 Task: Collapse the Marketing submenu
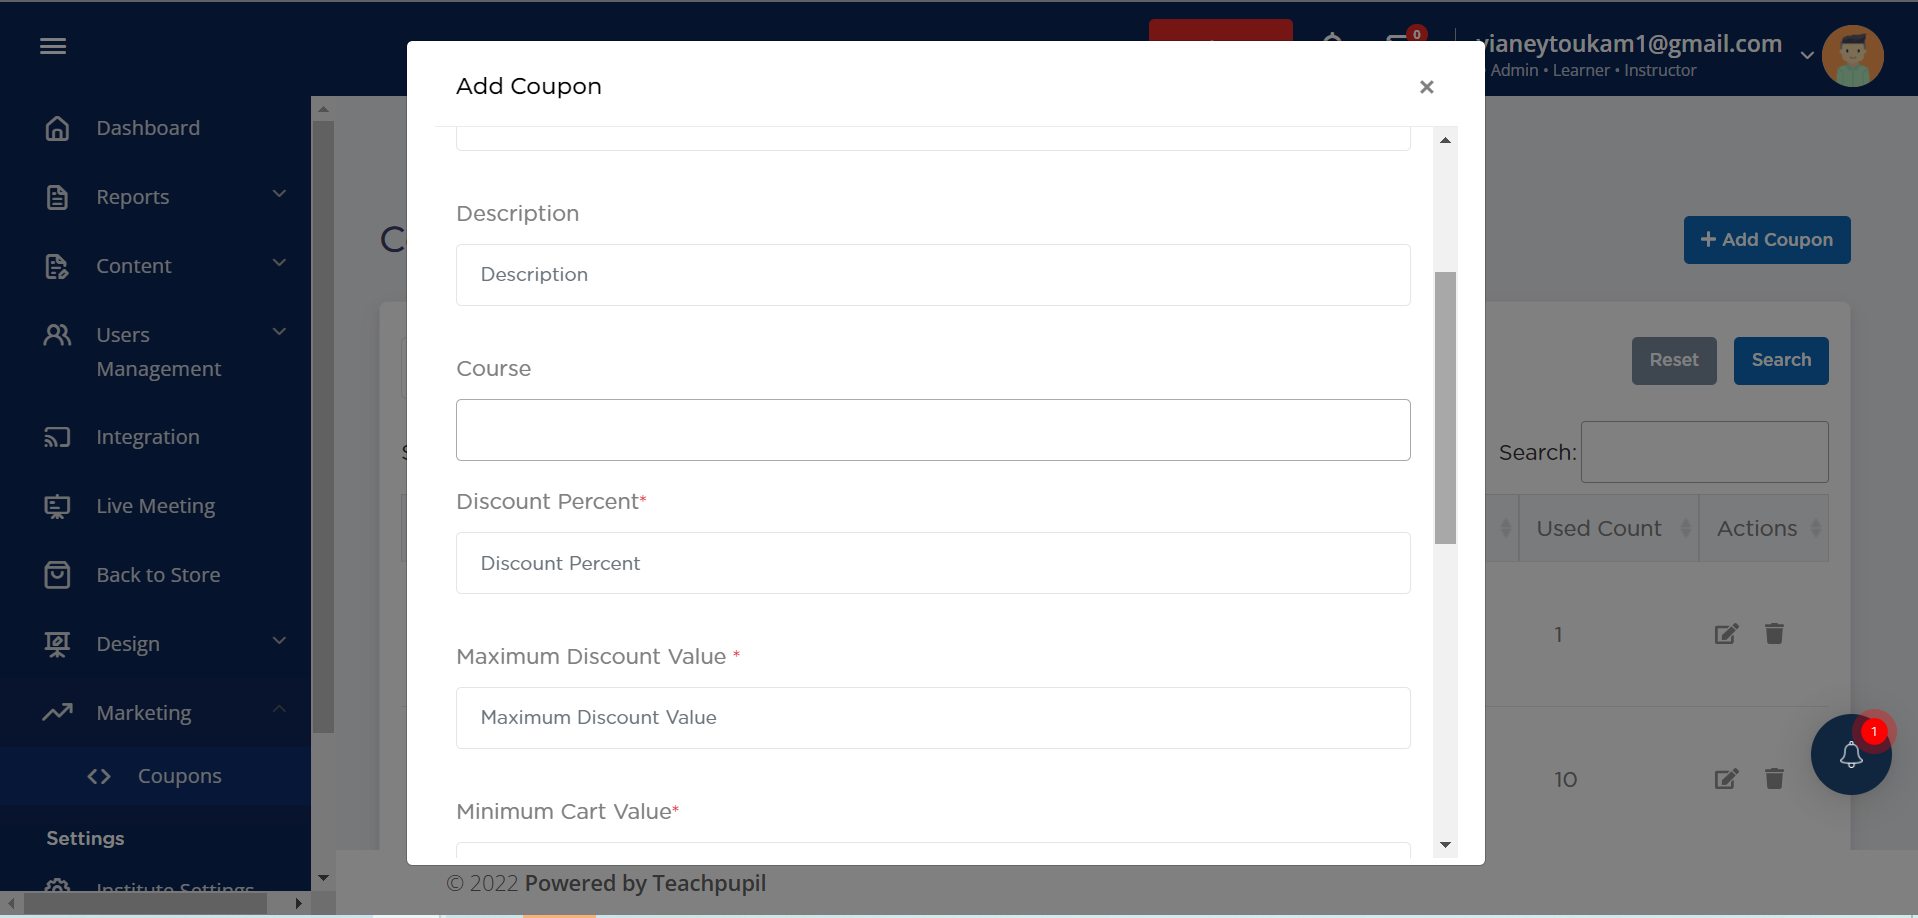(279, 710)
